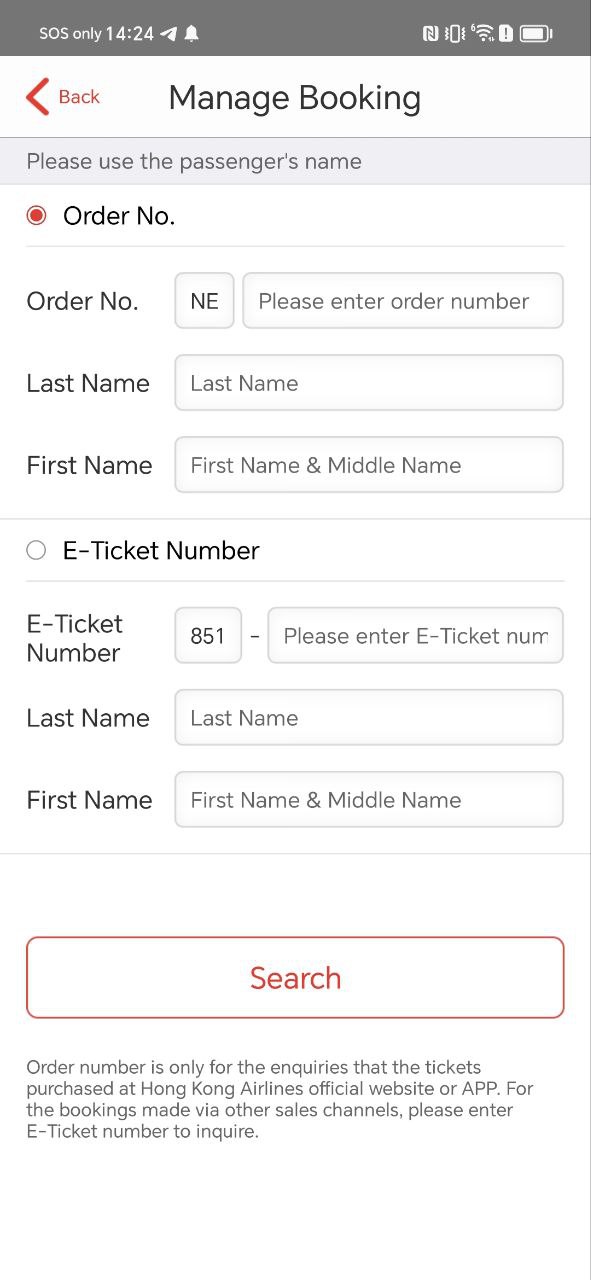The image size is (591, 1280).
Task: Tap the vibrate mode status icon
Action: coord(456,34)
